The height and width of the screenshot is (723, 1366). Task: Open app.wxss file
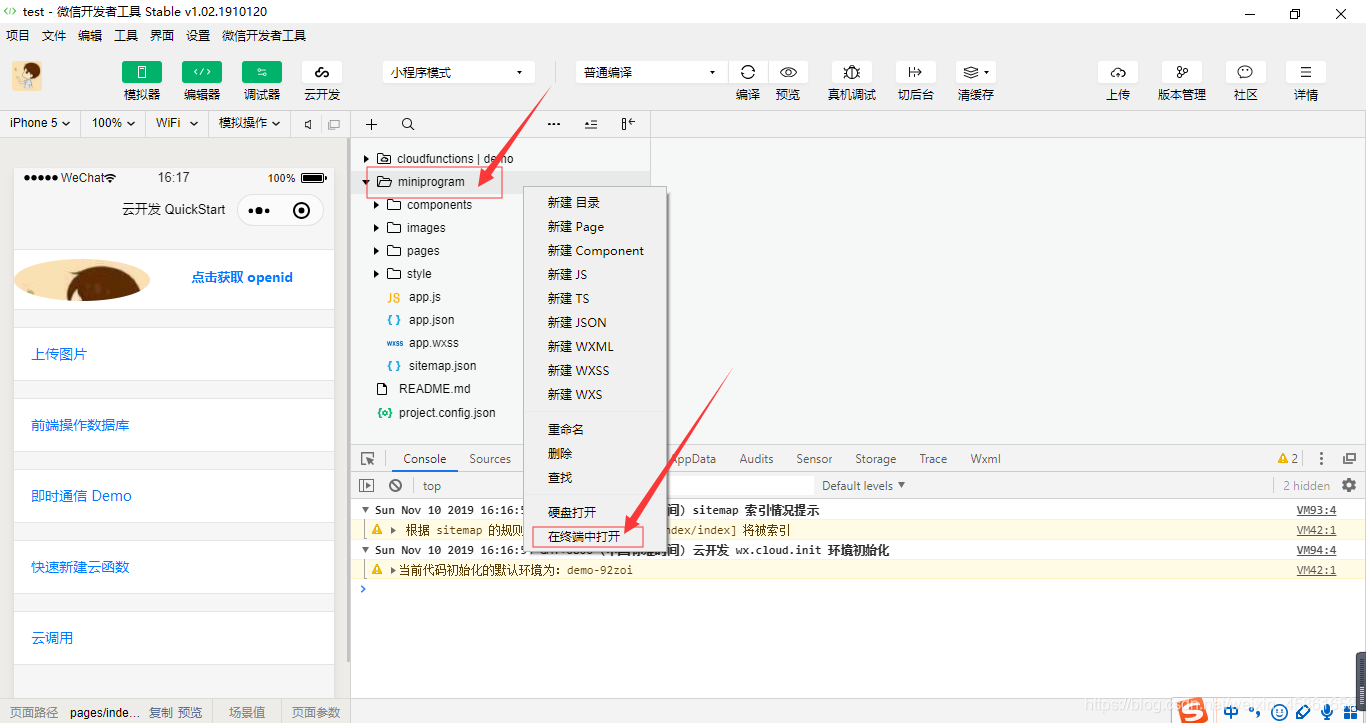tap(433, 343)
